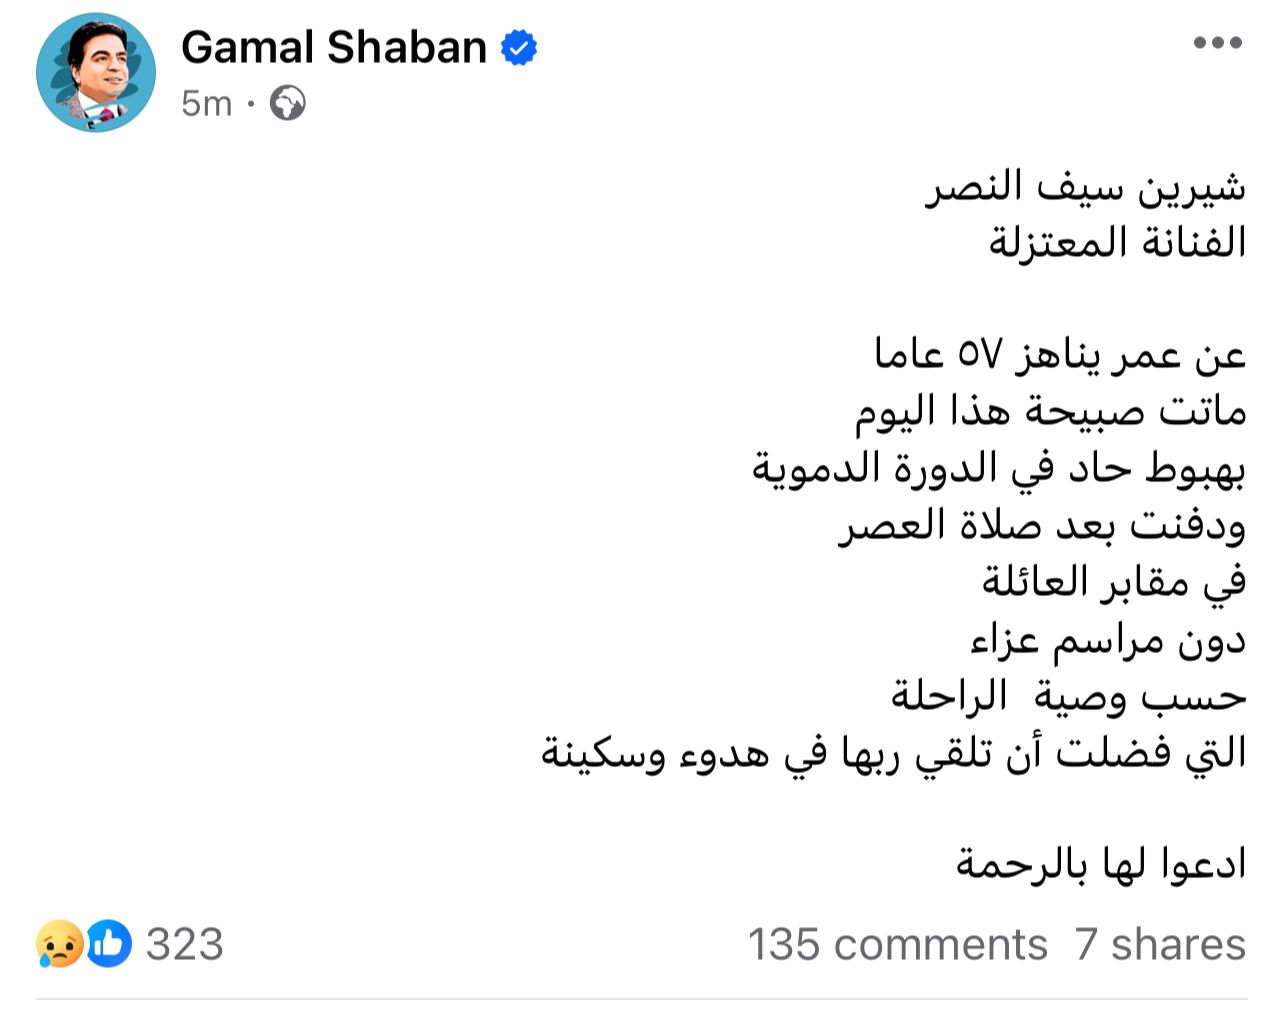Click the closing line "ادعوا لها بالرحمة"

pos(1101,863)
